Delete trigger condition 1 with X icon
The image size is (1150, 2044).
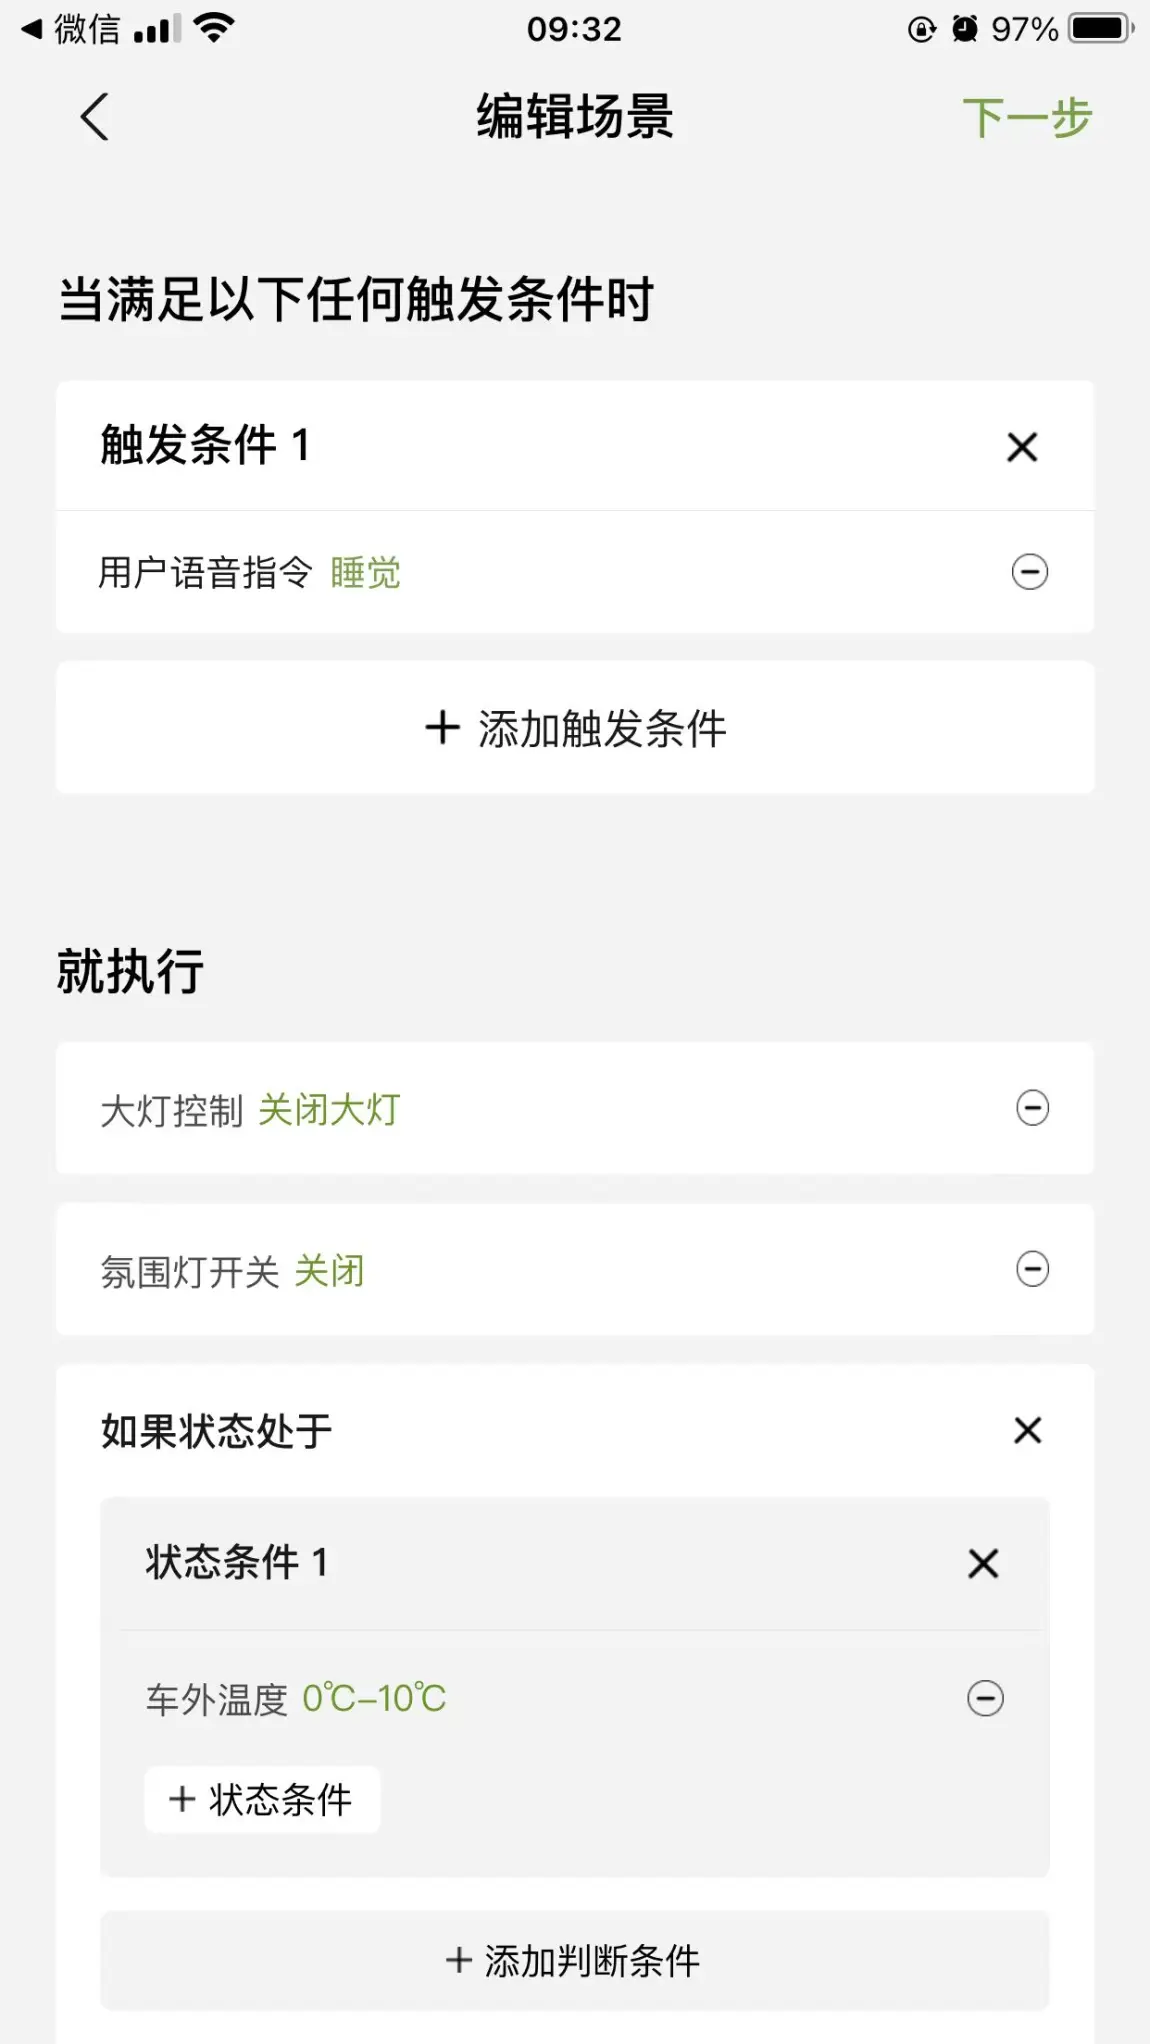pos(1021,446)
